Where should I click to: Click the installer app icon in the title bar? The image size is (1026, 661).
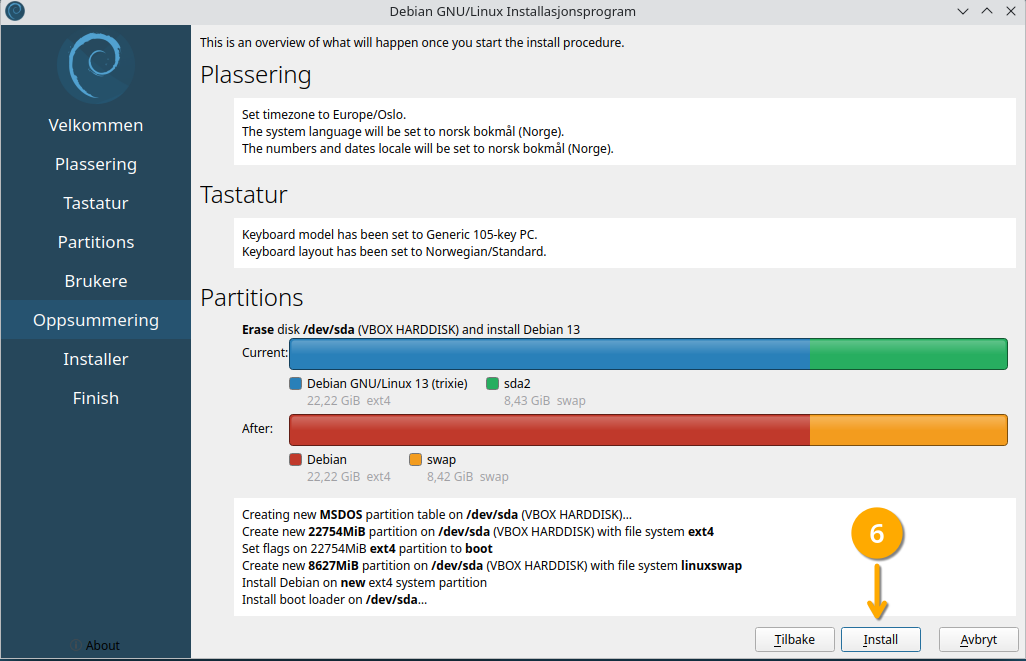pyautogui.click(x=14, y=11)
